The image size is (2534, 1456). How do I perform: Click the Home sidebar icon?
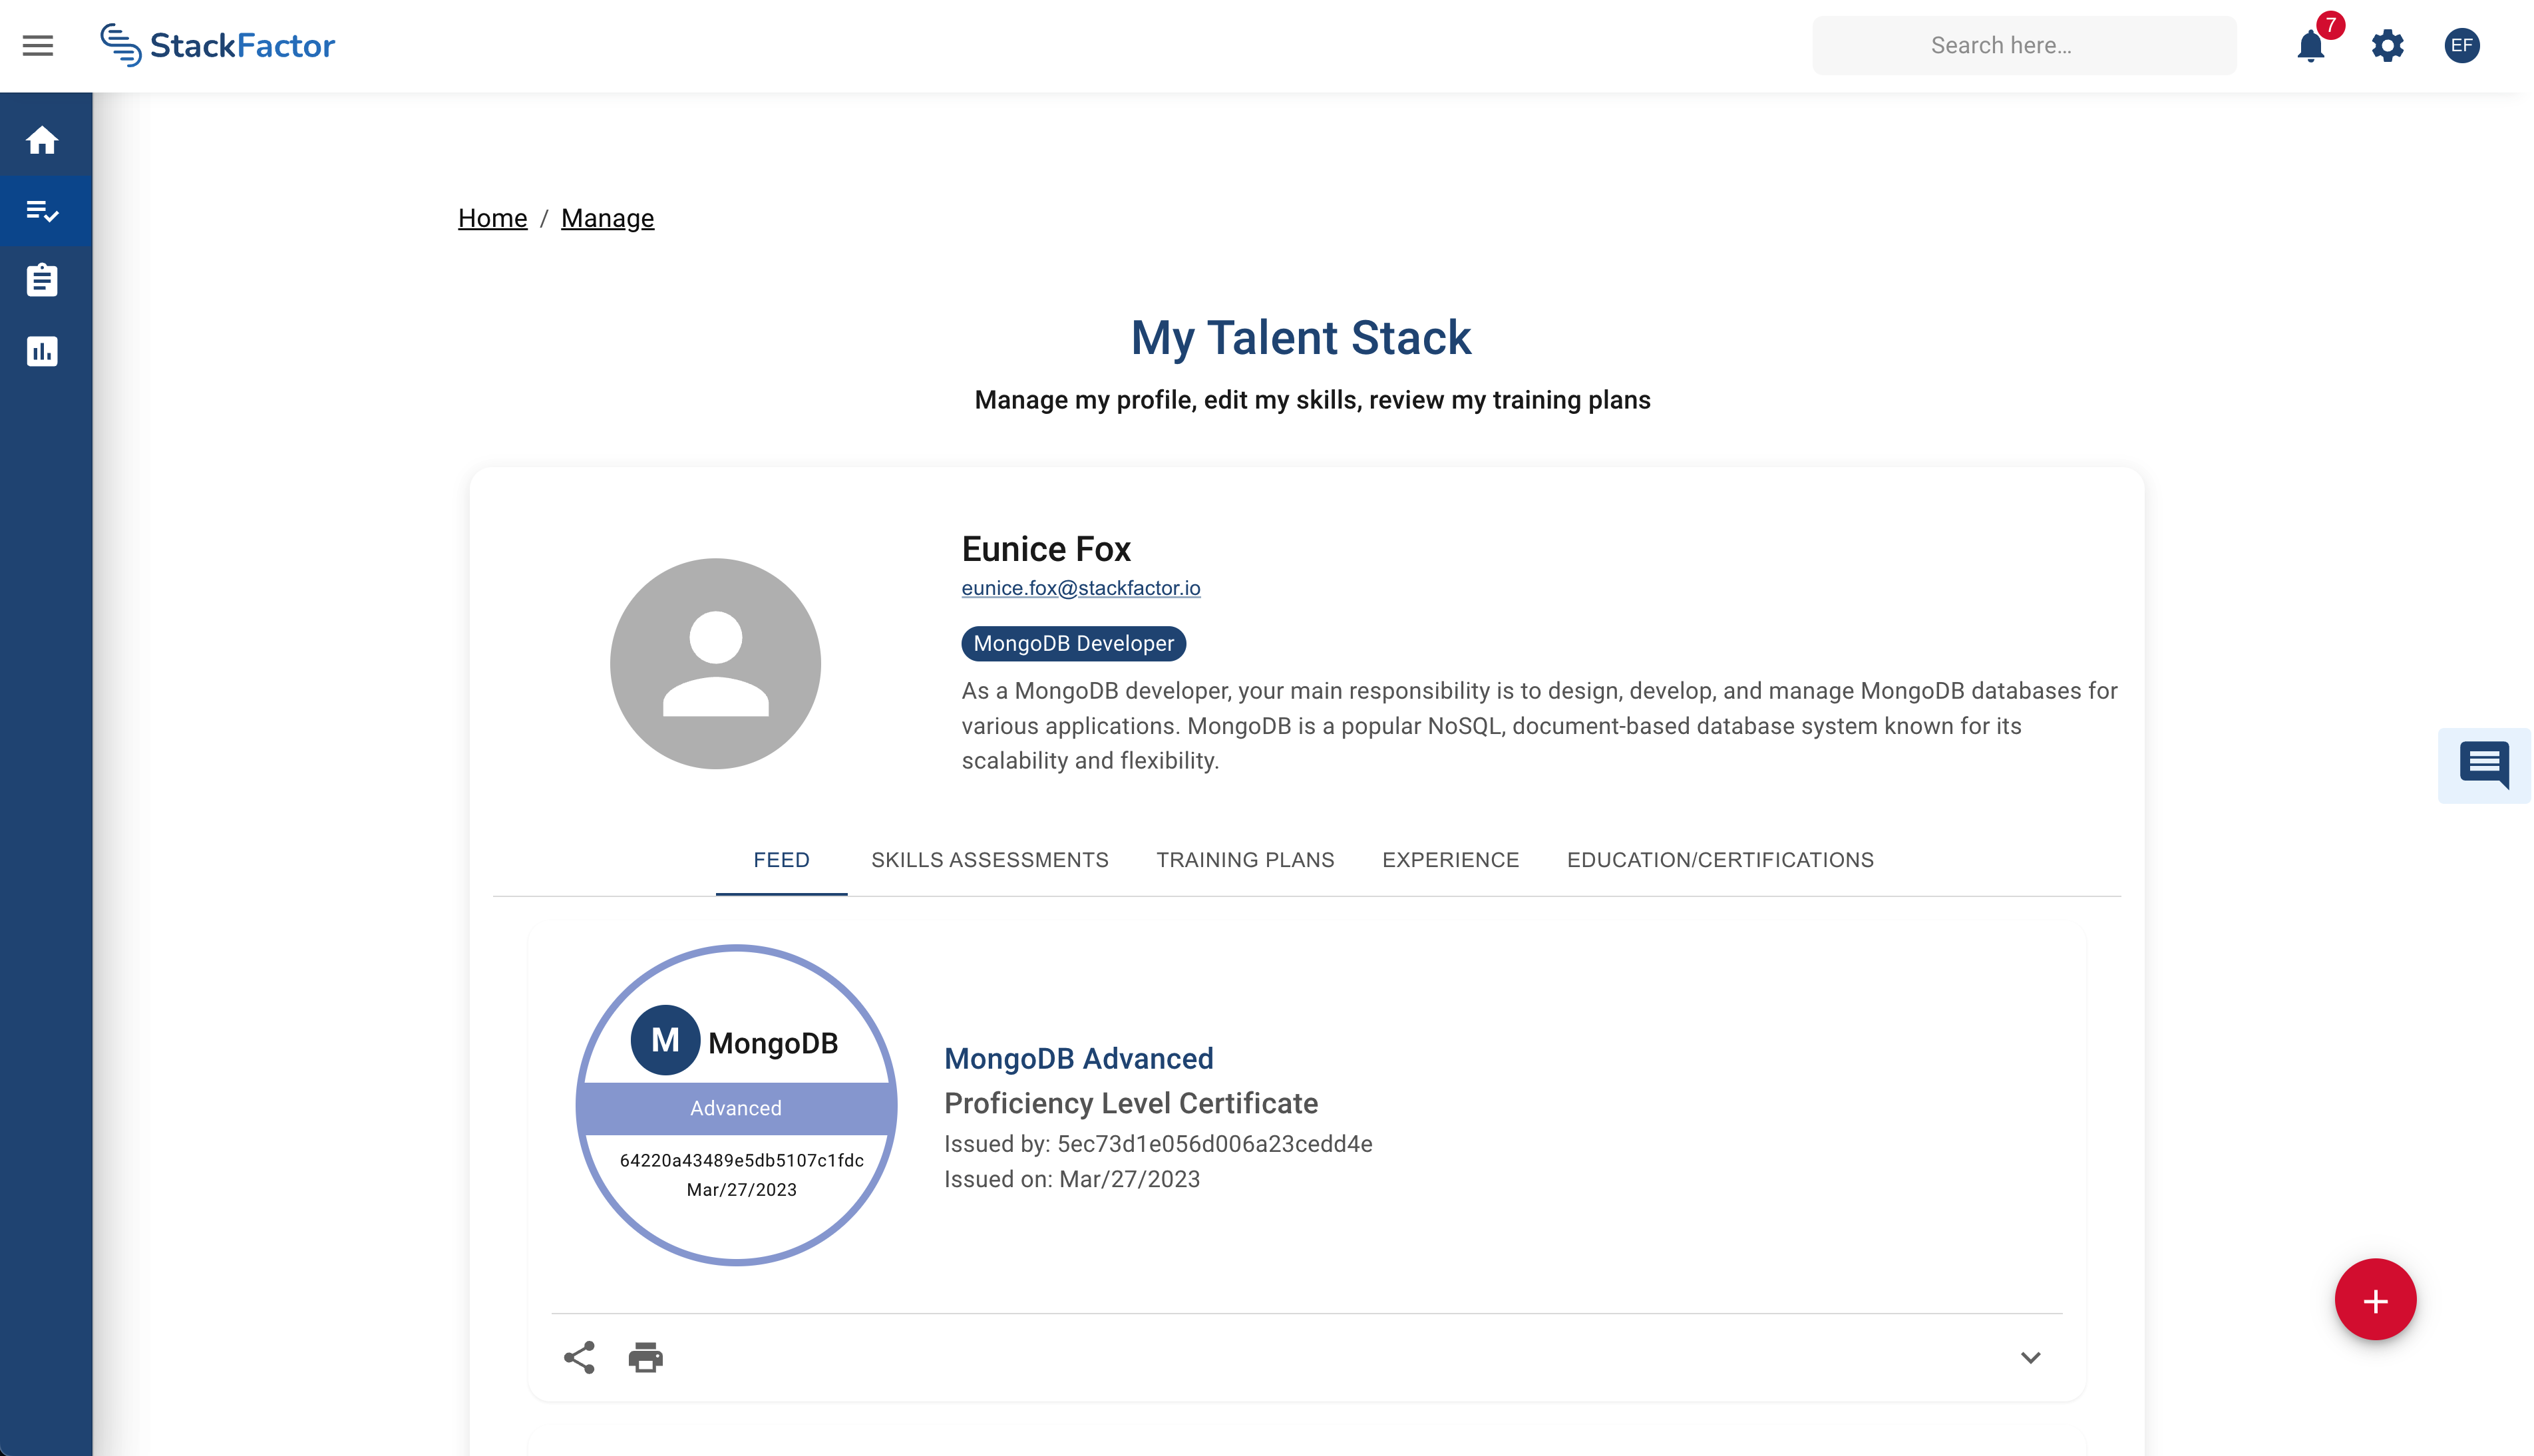[x=42, y=140]
